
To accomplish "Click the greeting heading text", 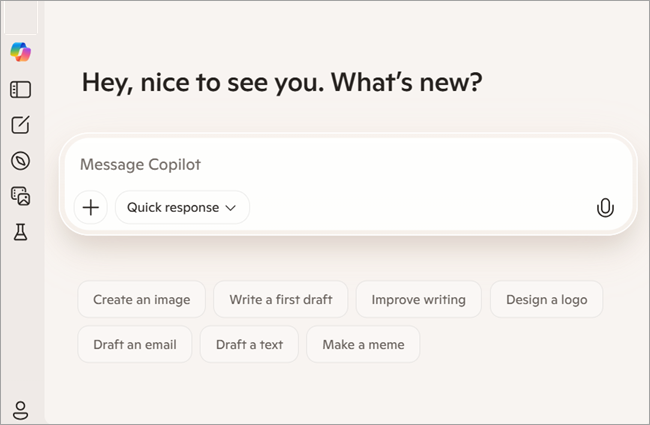I will click(282, 82).
